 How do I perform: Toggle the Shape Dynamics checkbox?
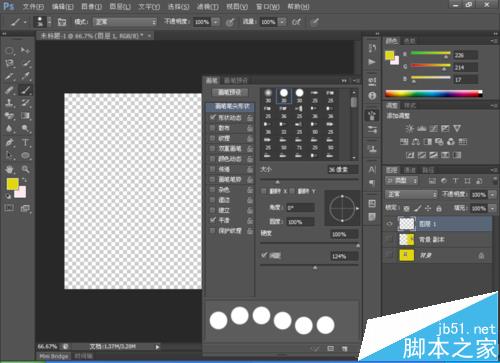212,117
